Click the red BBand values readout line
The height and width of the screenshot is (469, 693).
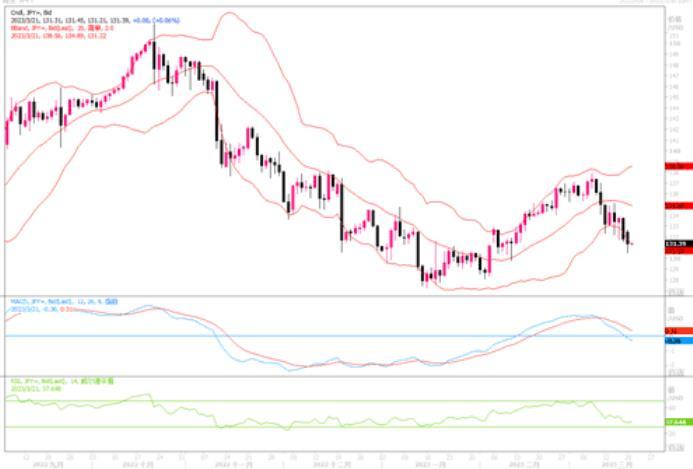58,35
